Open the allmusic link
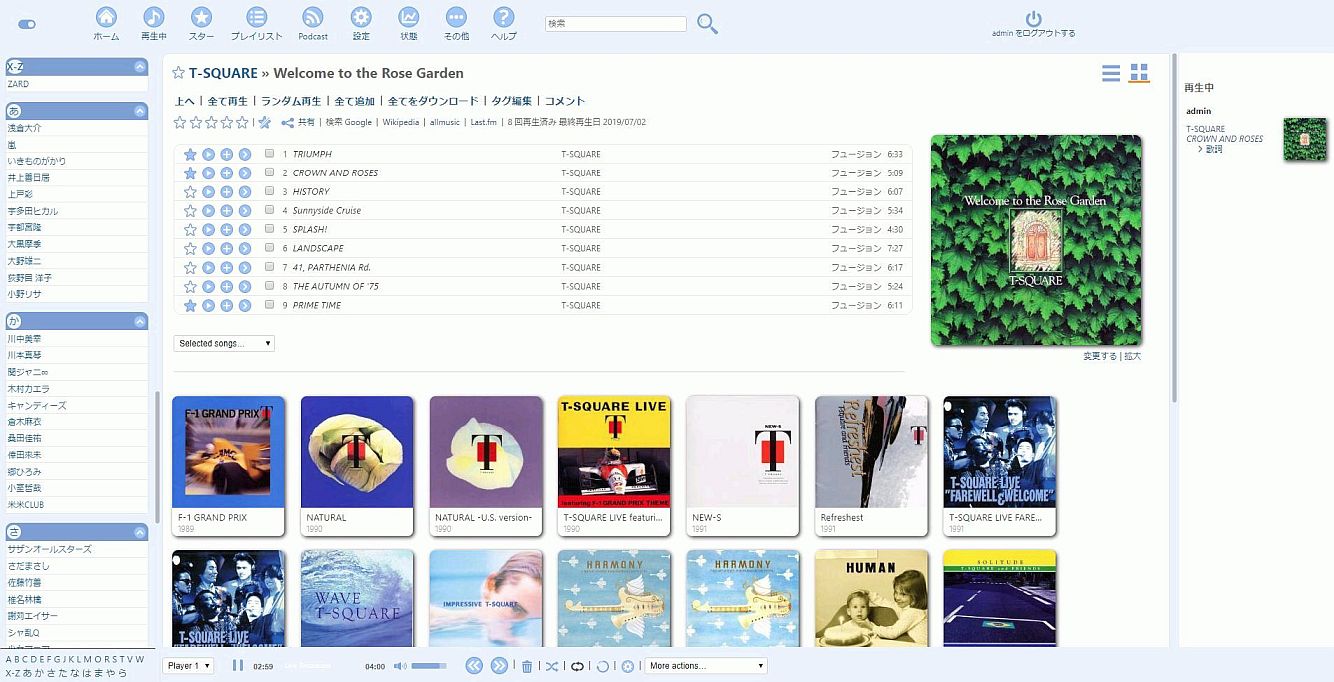Viewport: 1334px width, 682px height. click(x=445, y=123)
